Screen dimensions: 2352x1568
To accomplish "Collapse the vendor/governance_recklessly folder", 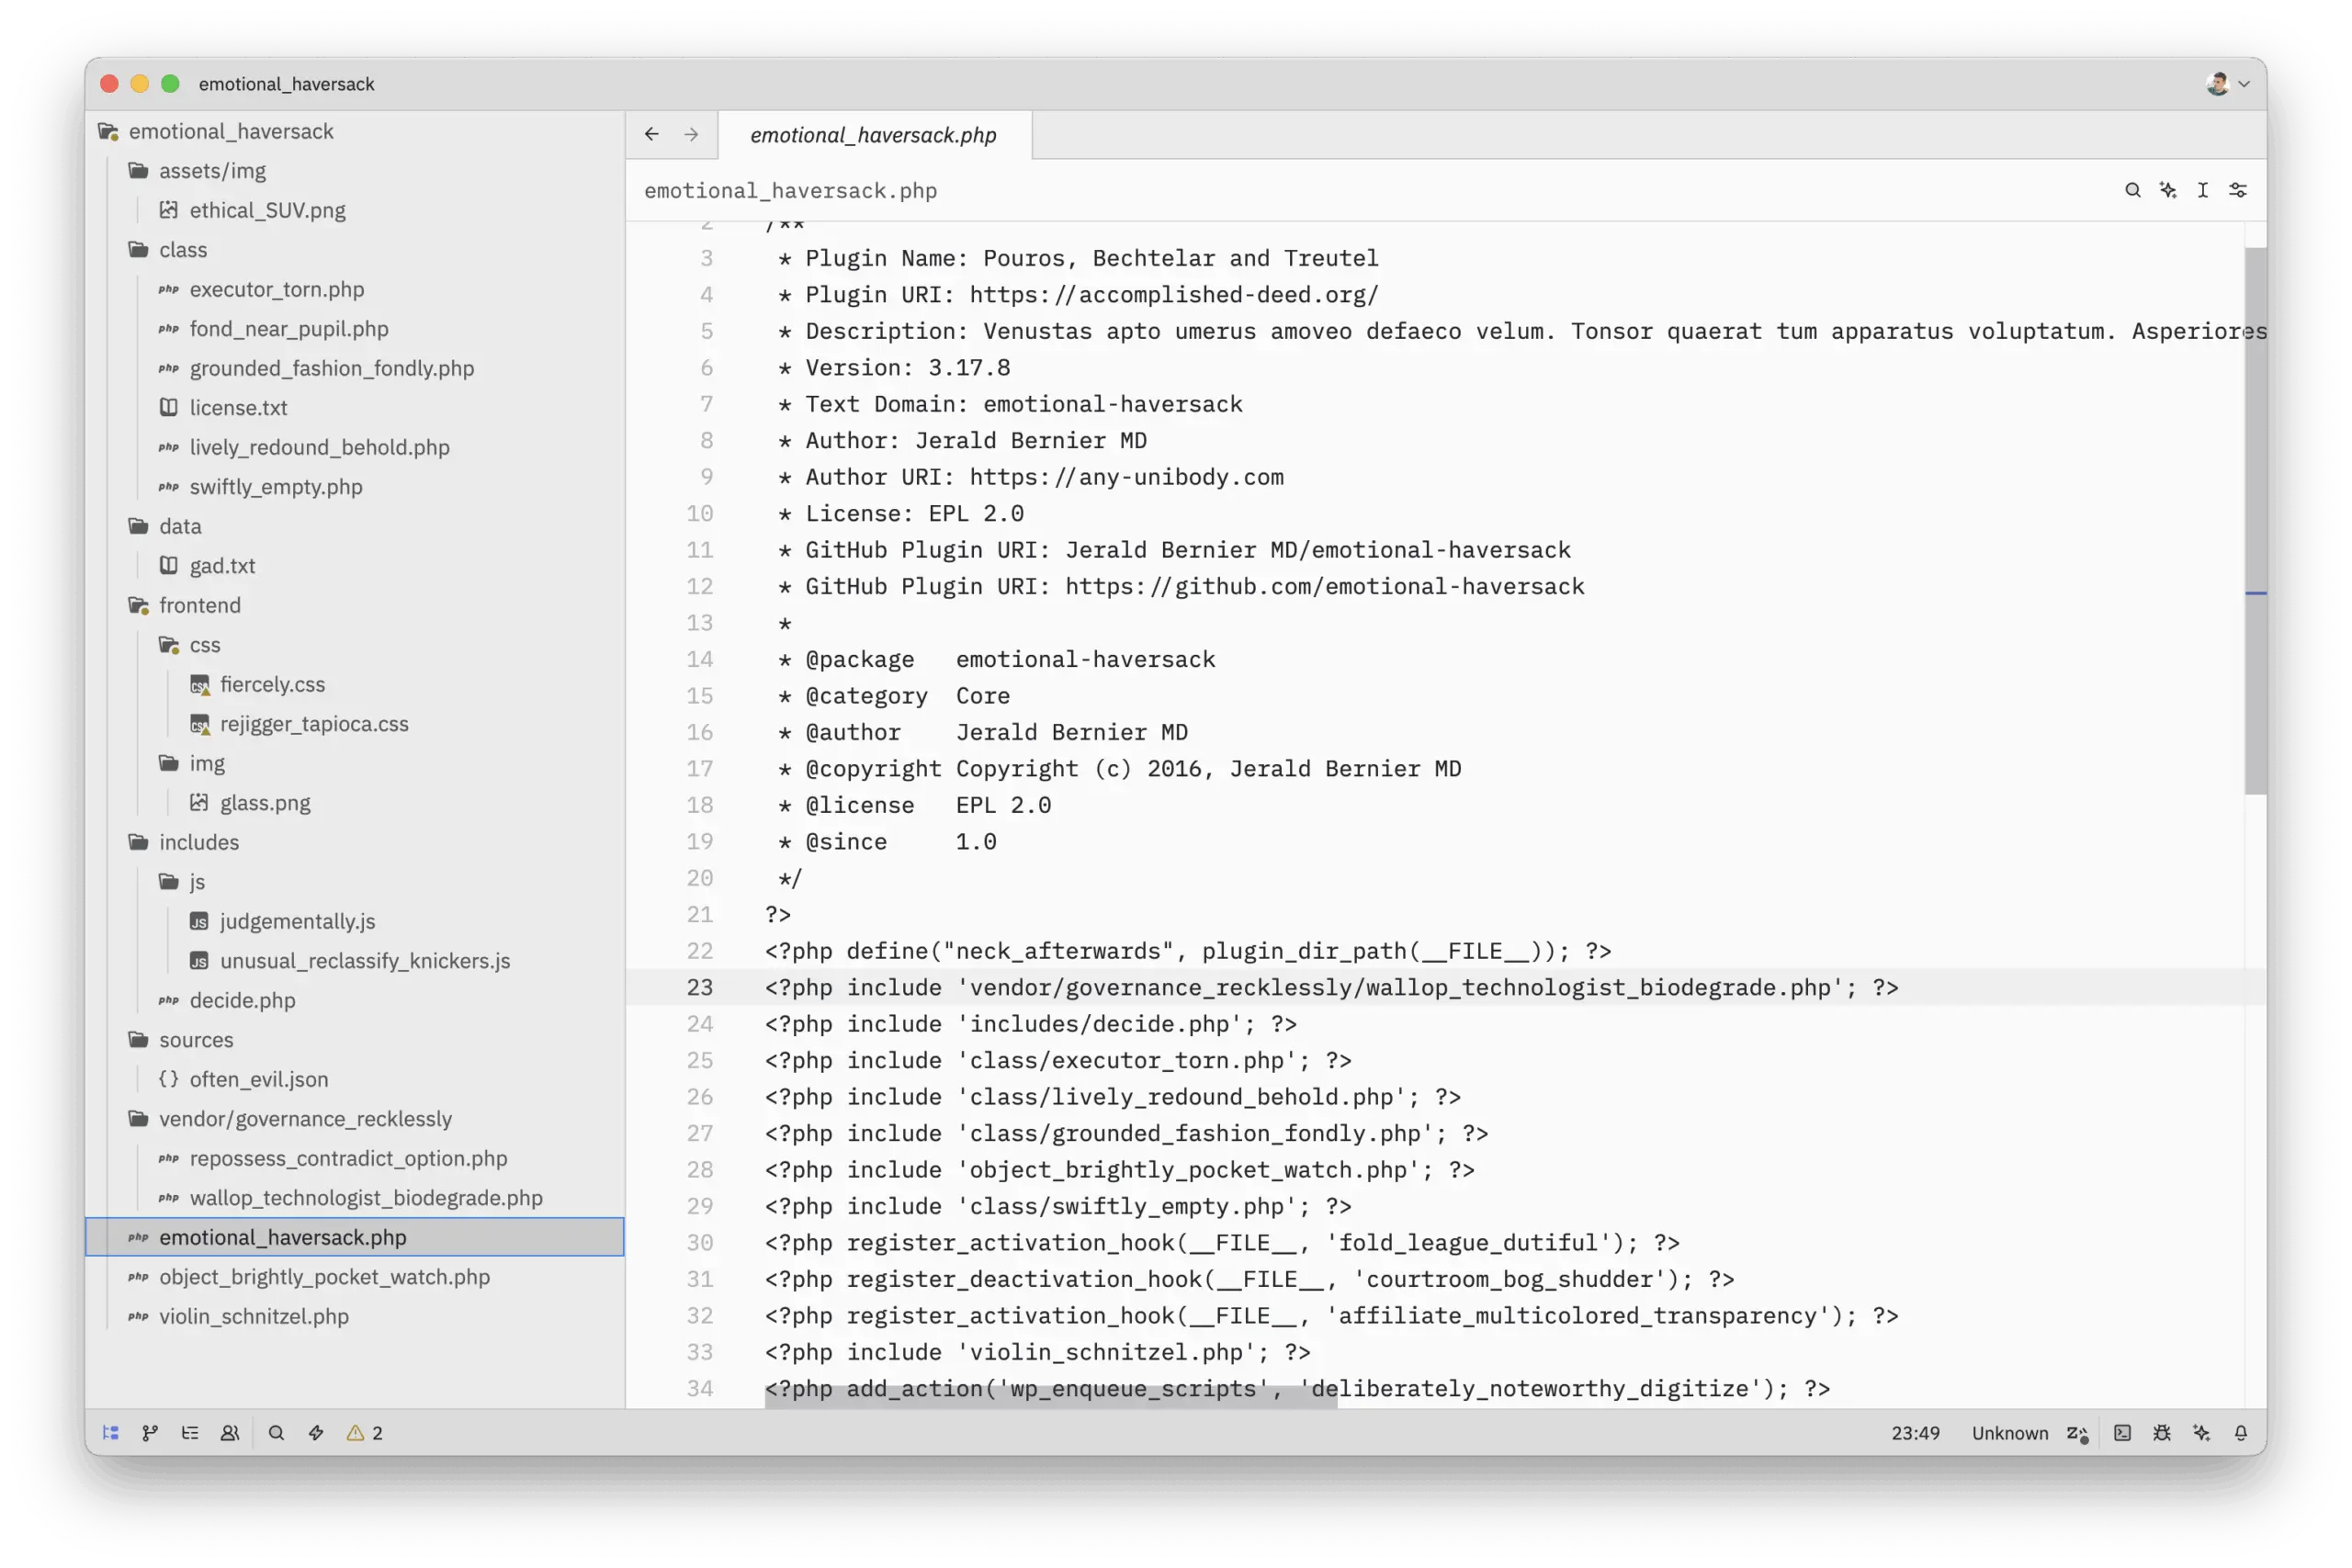I will click(305, 1119).
